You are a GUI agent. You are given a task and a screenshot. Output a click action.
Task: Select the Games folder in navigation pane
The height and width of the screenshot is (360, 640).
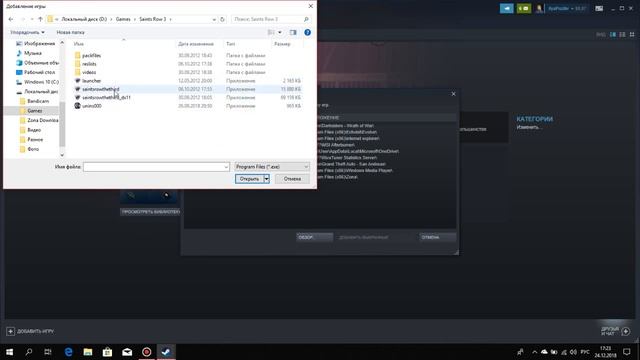(x=34, y=111)
